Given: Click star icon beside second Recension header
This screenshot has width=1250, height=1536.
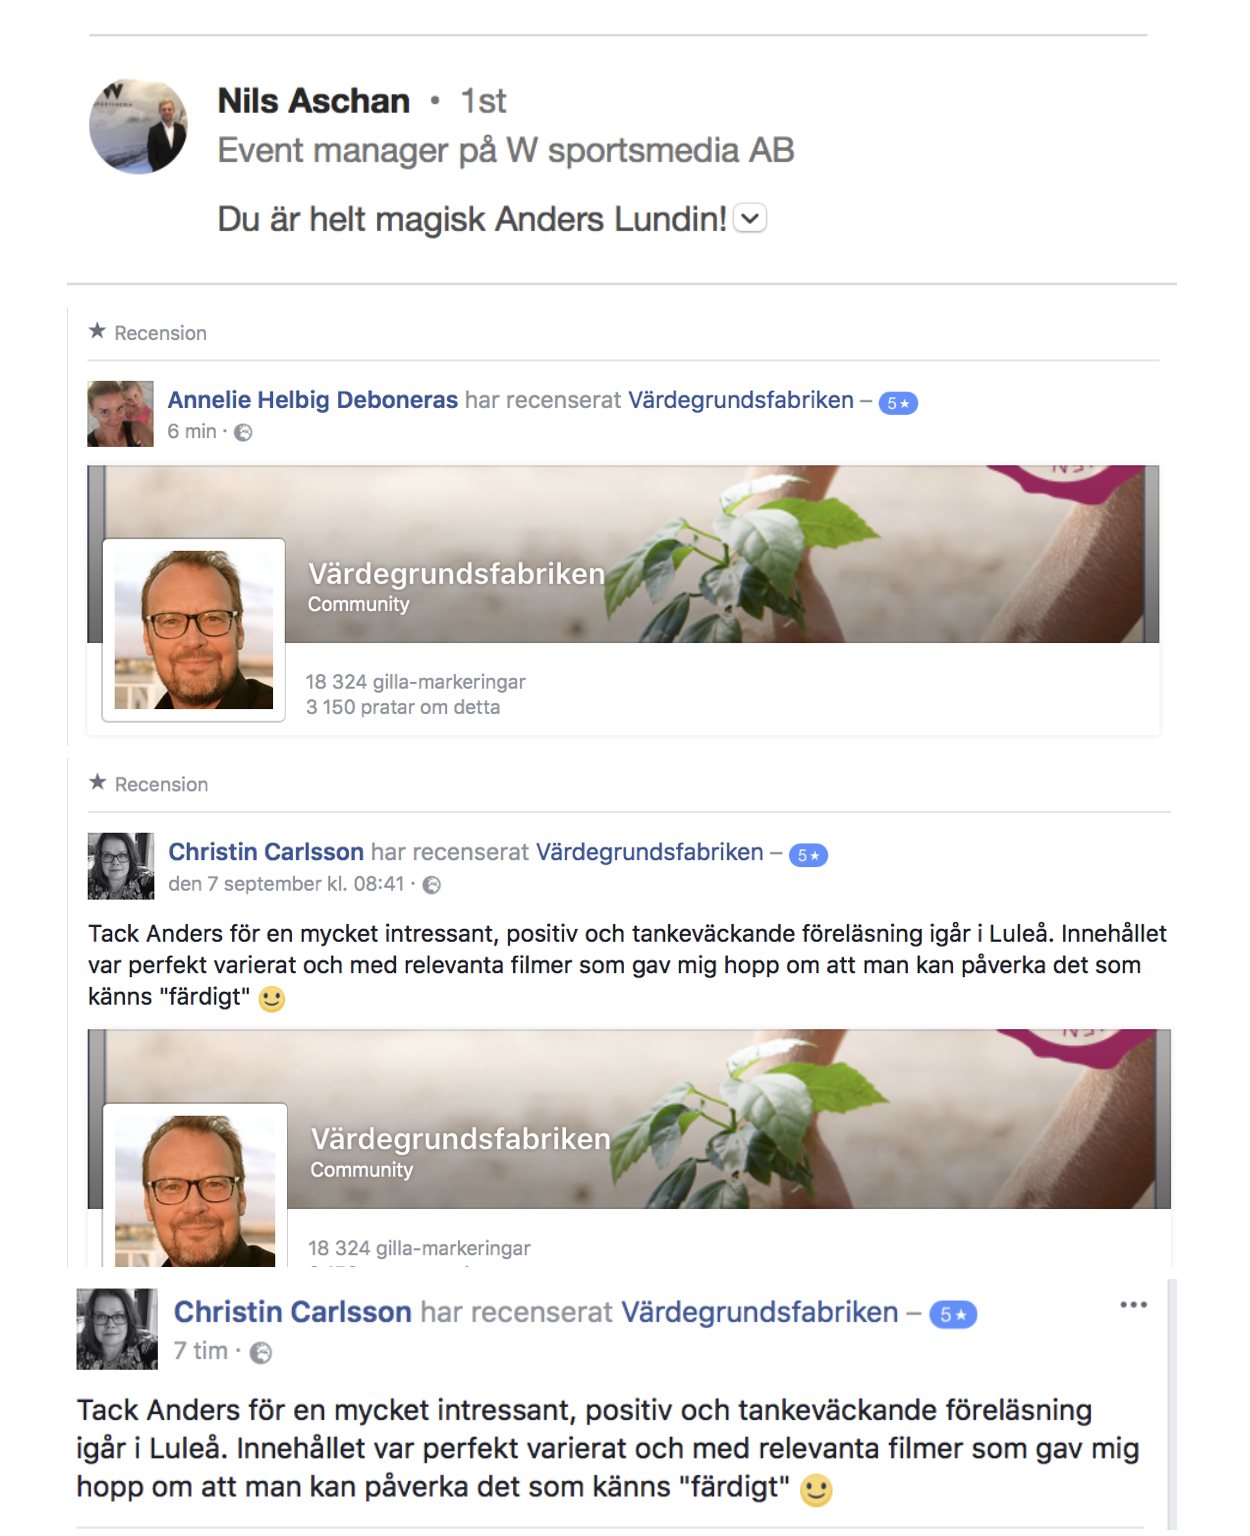Looking at the screenshot, I should pyautogui.click(x=97, y=782).
